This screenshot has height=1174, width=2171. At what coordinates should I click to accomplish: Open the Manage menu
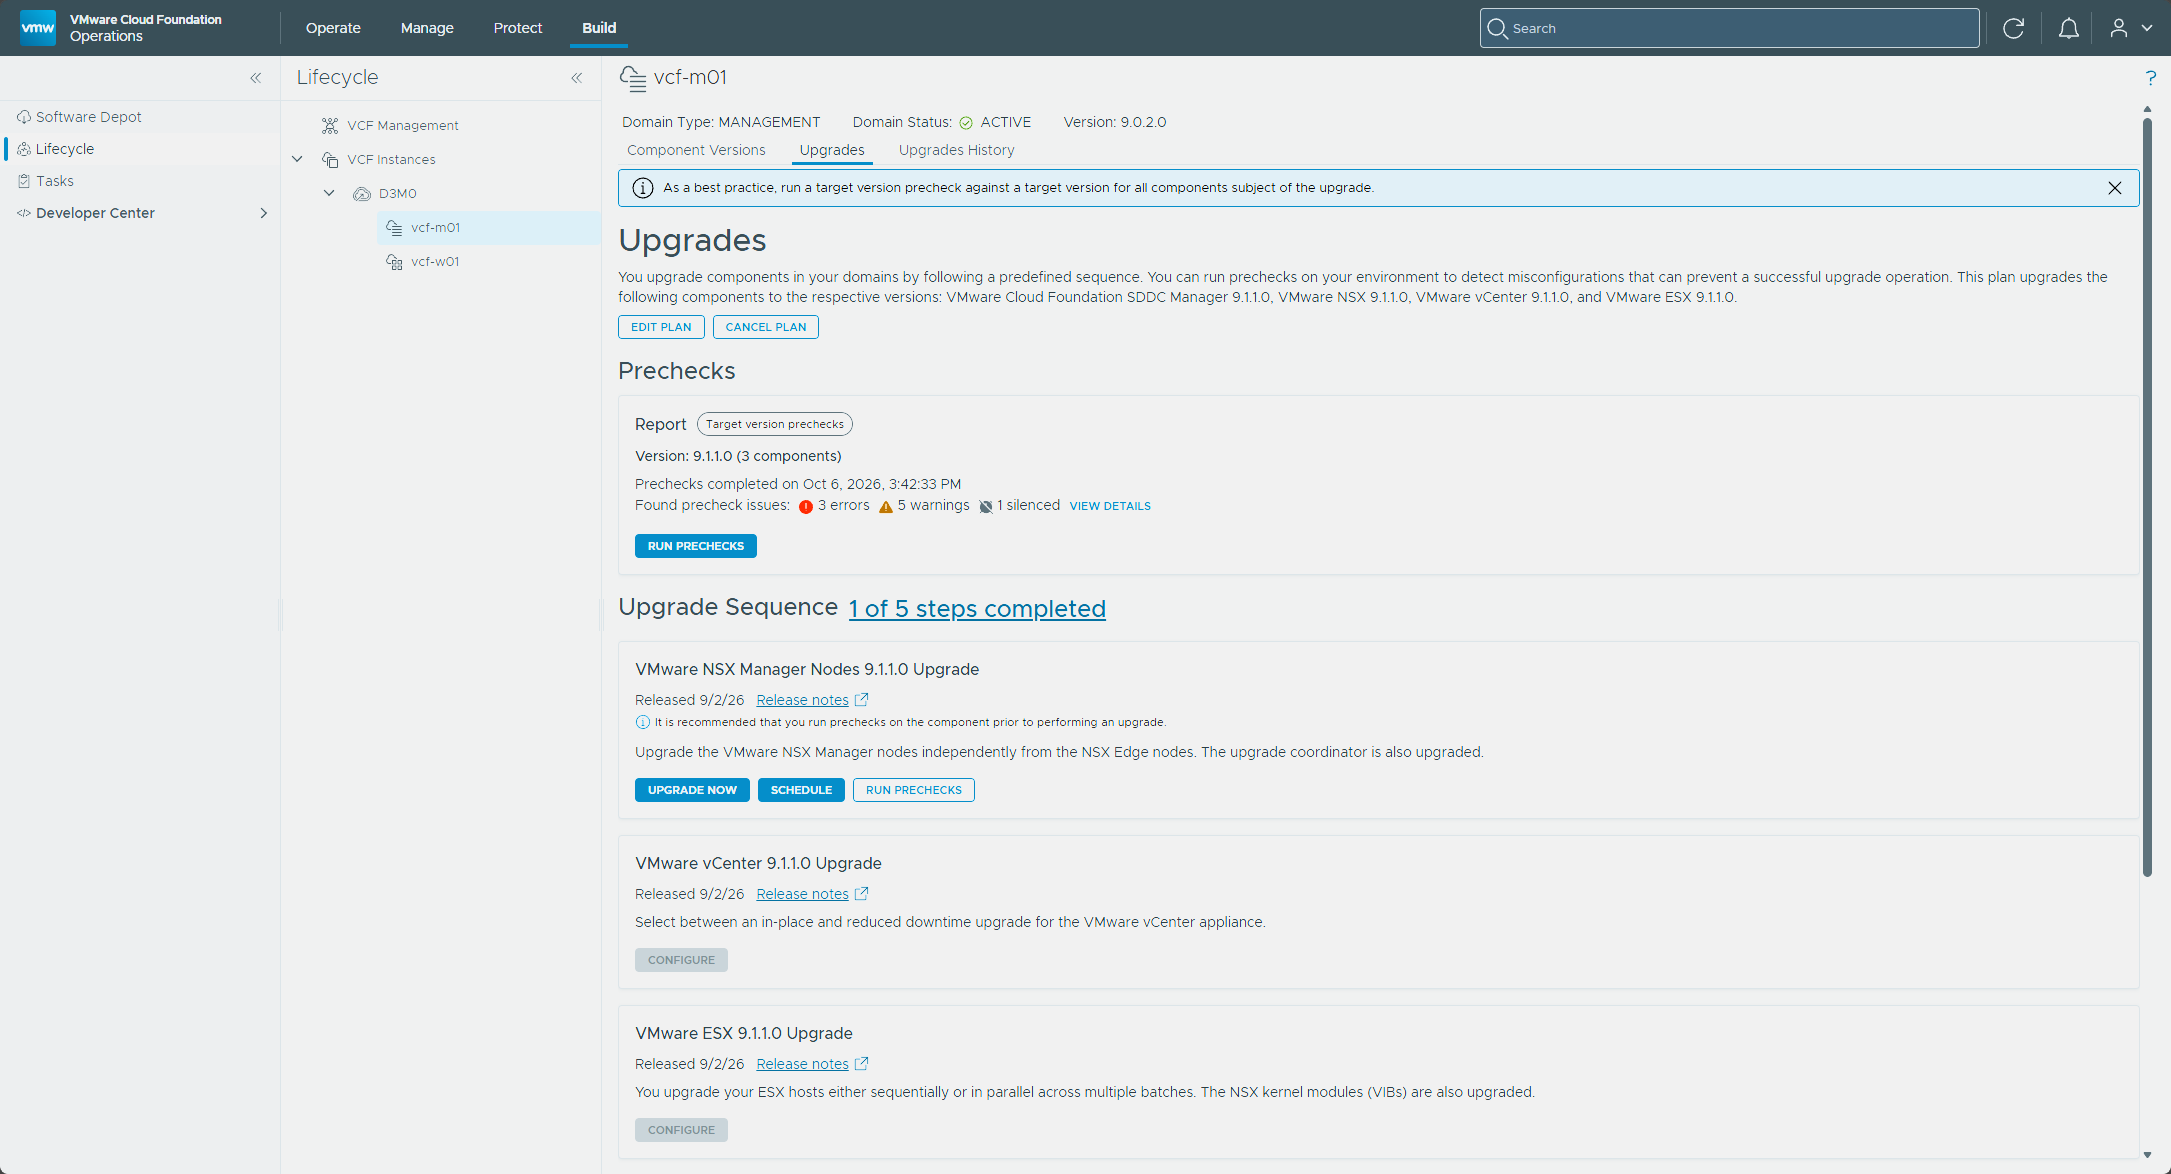pyautogui.click(x=427, y=28)
